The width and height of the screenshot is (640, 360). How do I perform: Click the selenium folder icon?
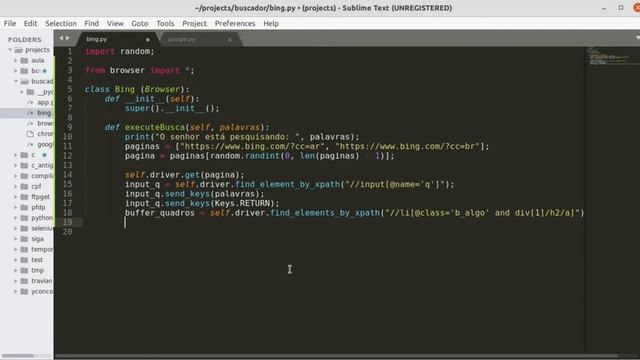coord(24,228)
